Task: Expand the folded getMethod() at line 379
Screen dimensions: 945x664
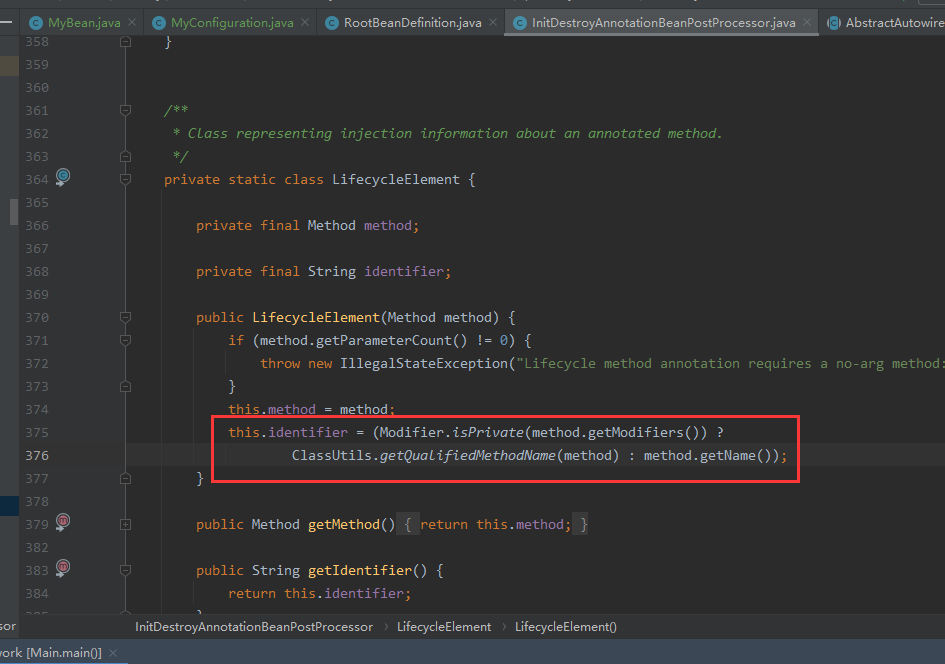Action: [x=125, y=524]
